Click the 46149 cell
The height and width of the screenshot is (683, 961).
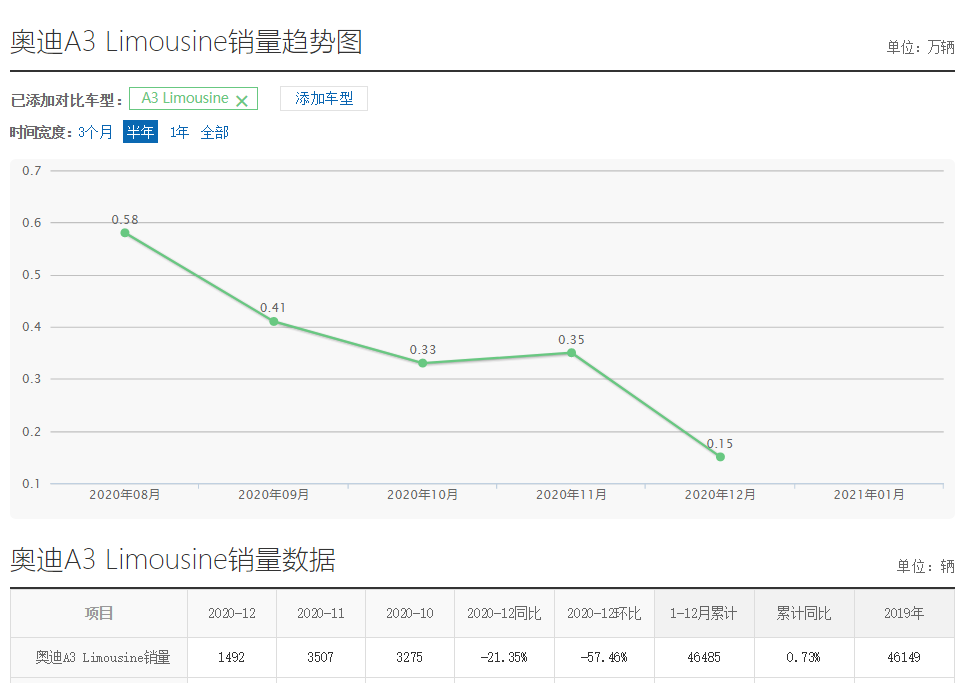tap(904, 657)
